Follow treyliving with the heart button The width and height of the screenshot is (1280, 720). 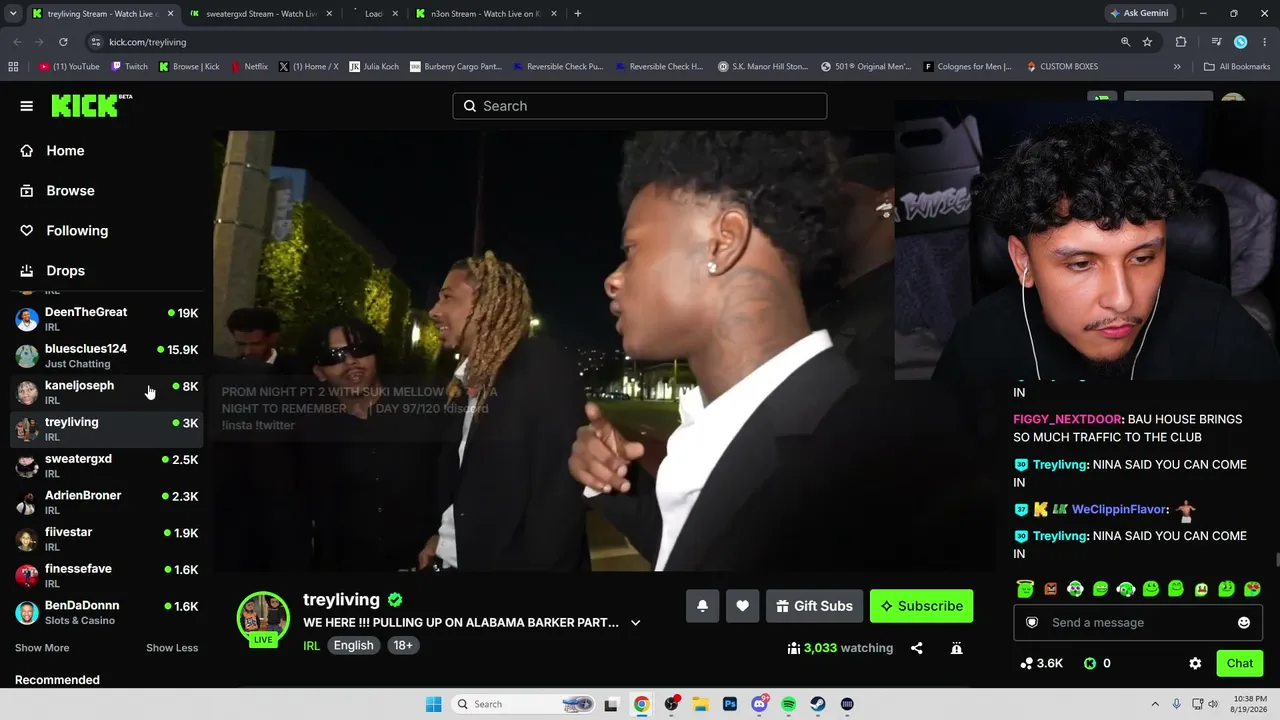[x=742, y=606]
